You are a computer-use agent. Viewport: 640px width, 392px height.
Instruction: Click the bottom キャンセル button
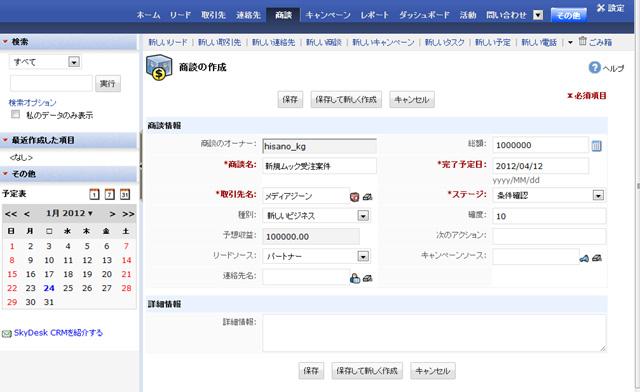tap(433, 370)
